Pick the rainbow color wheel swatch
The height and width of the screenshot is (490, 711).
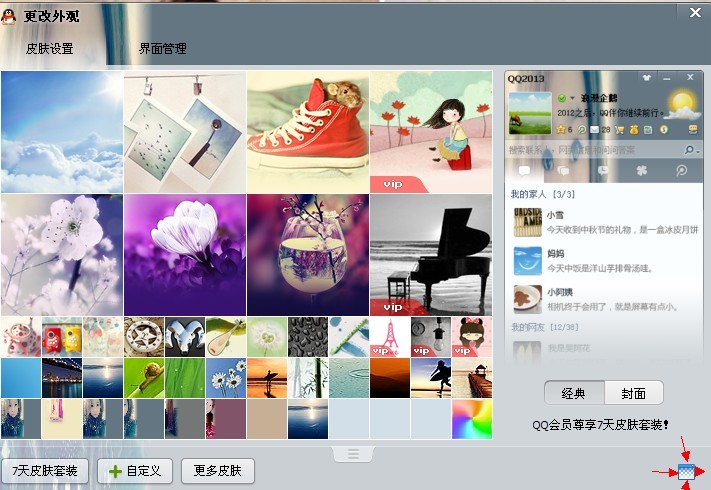click(472, 419)
